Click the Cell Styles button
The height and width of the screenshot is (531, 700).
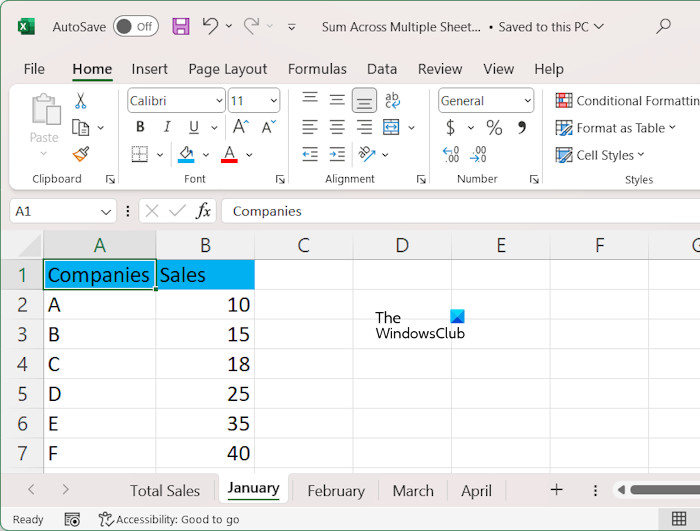coord(602,155)
